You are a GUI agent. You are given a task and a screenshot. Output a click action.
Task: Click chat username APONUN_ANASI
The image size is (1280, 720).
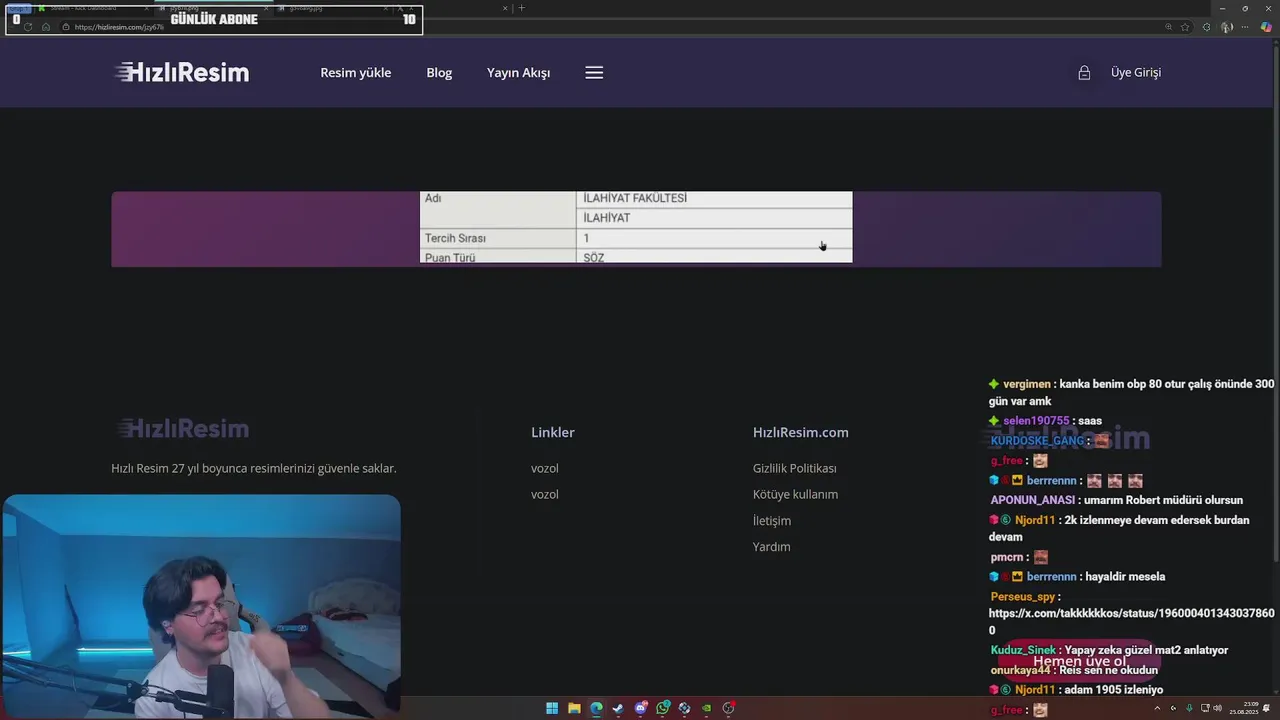tap(1033, 500)
